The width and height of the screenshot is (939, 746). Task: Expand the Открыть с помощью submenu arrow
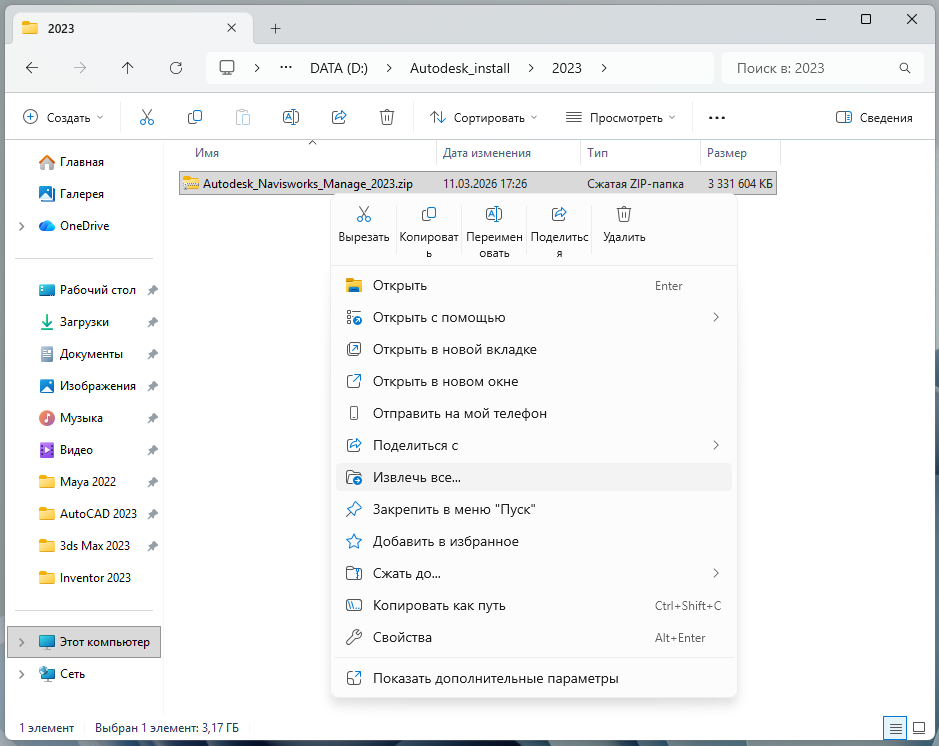716,317
